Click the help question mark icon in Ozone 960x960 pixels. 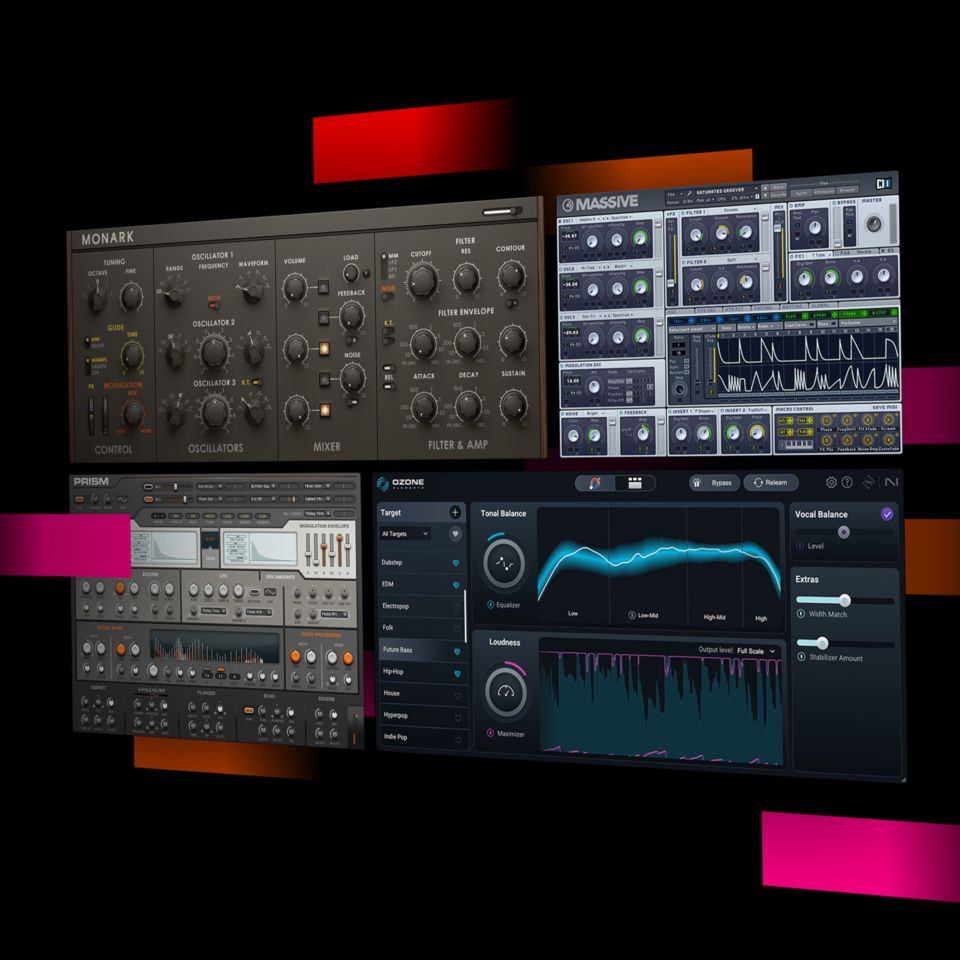(847, 481)
